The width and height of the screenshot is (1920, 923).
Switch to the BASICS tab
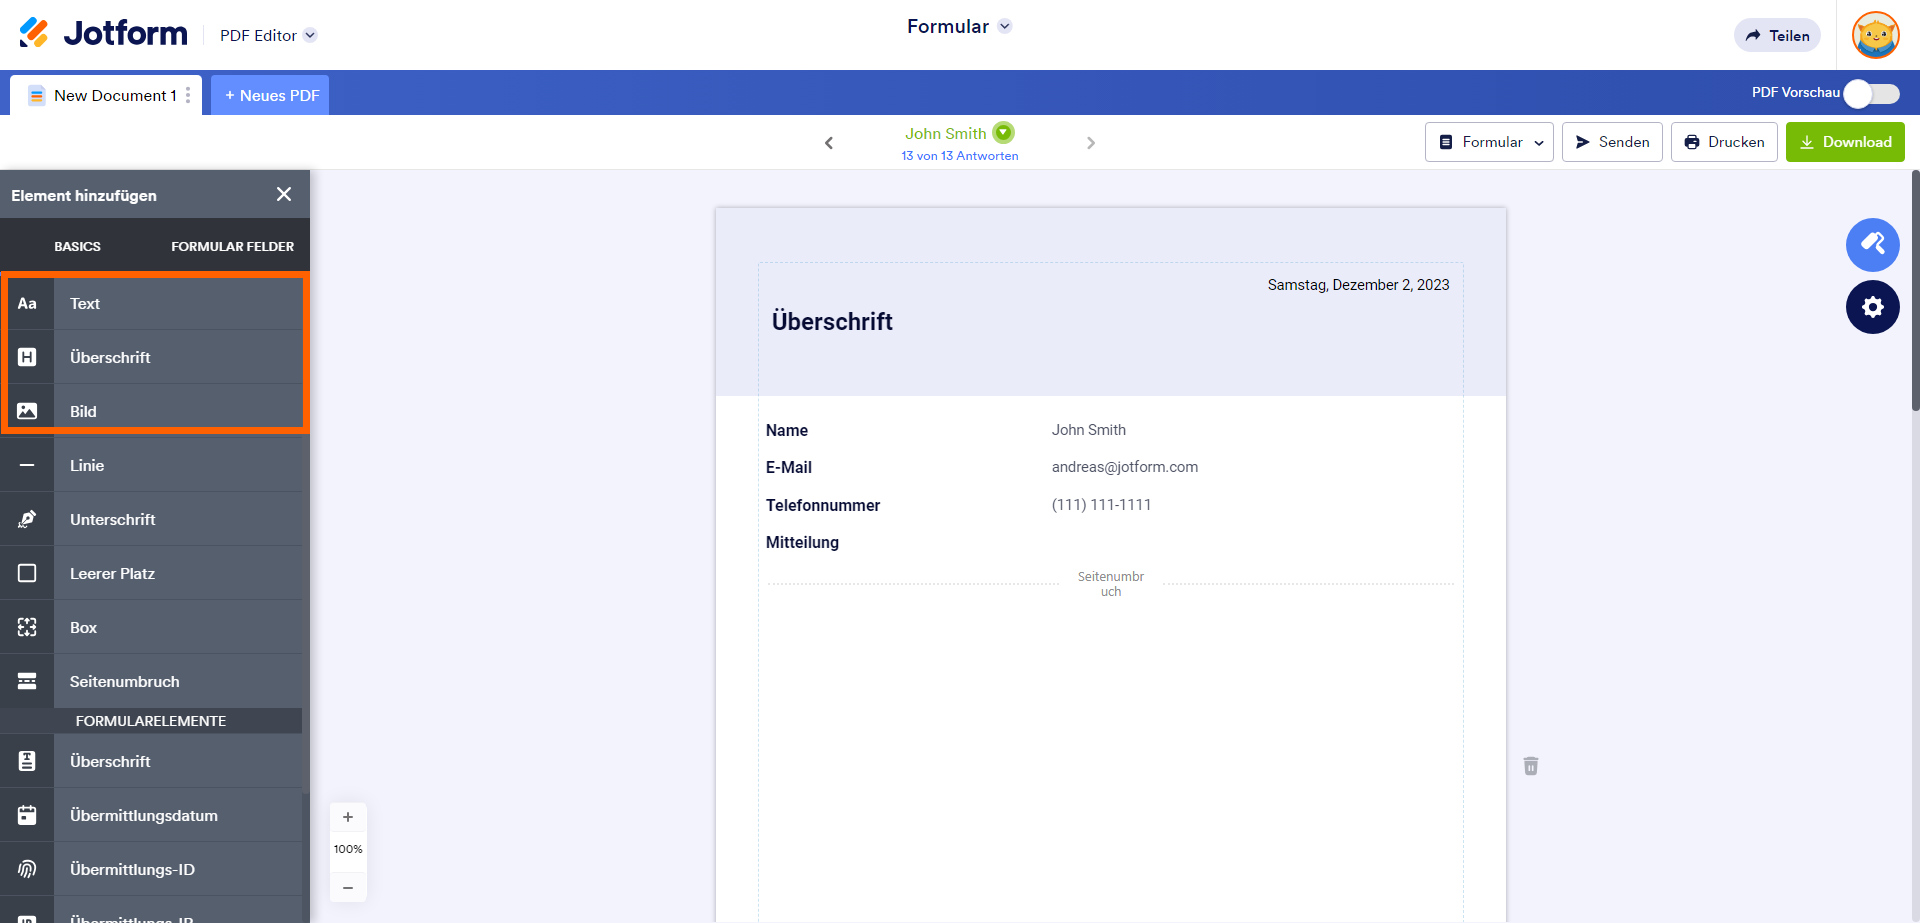click(x=77, y=246)
